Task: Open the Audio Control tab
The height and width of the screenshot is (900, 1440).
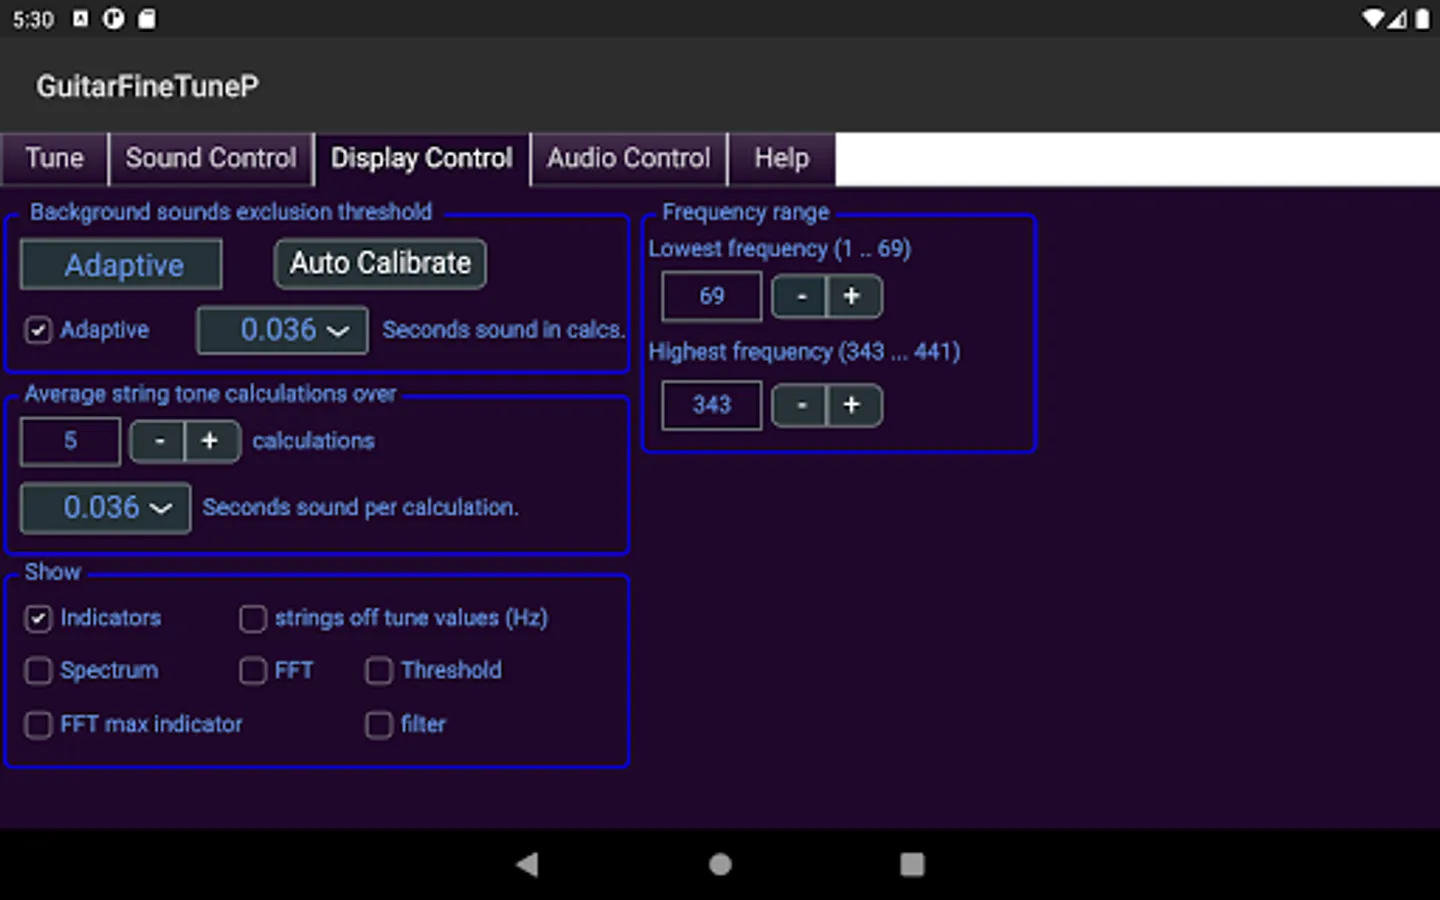Action: (629, 159)
